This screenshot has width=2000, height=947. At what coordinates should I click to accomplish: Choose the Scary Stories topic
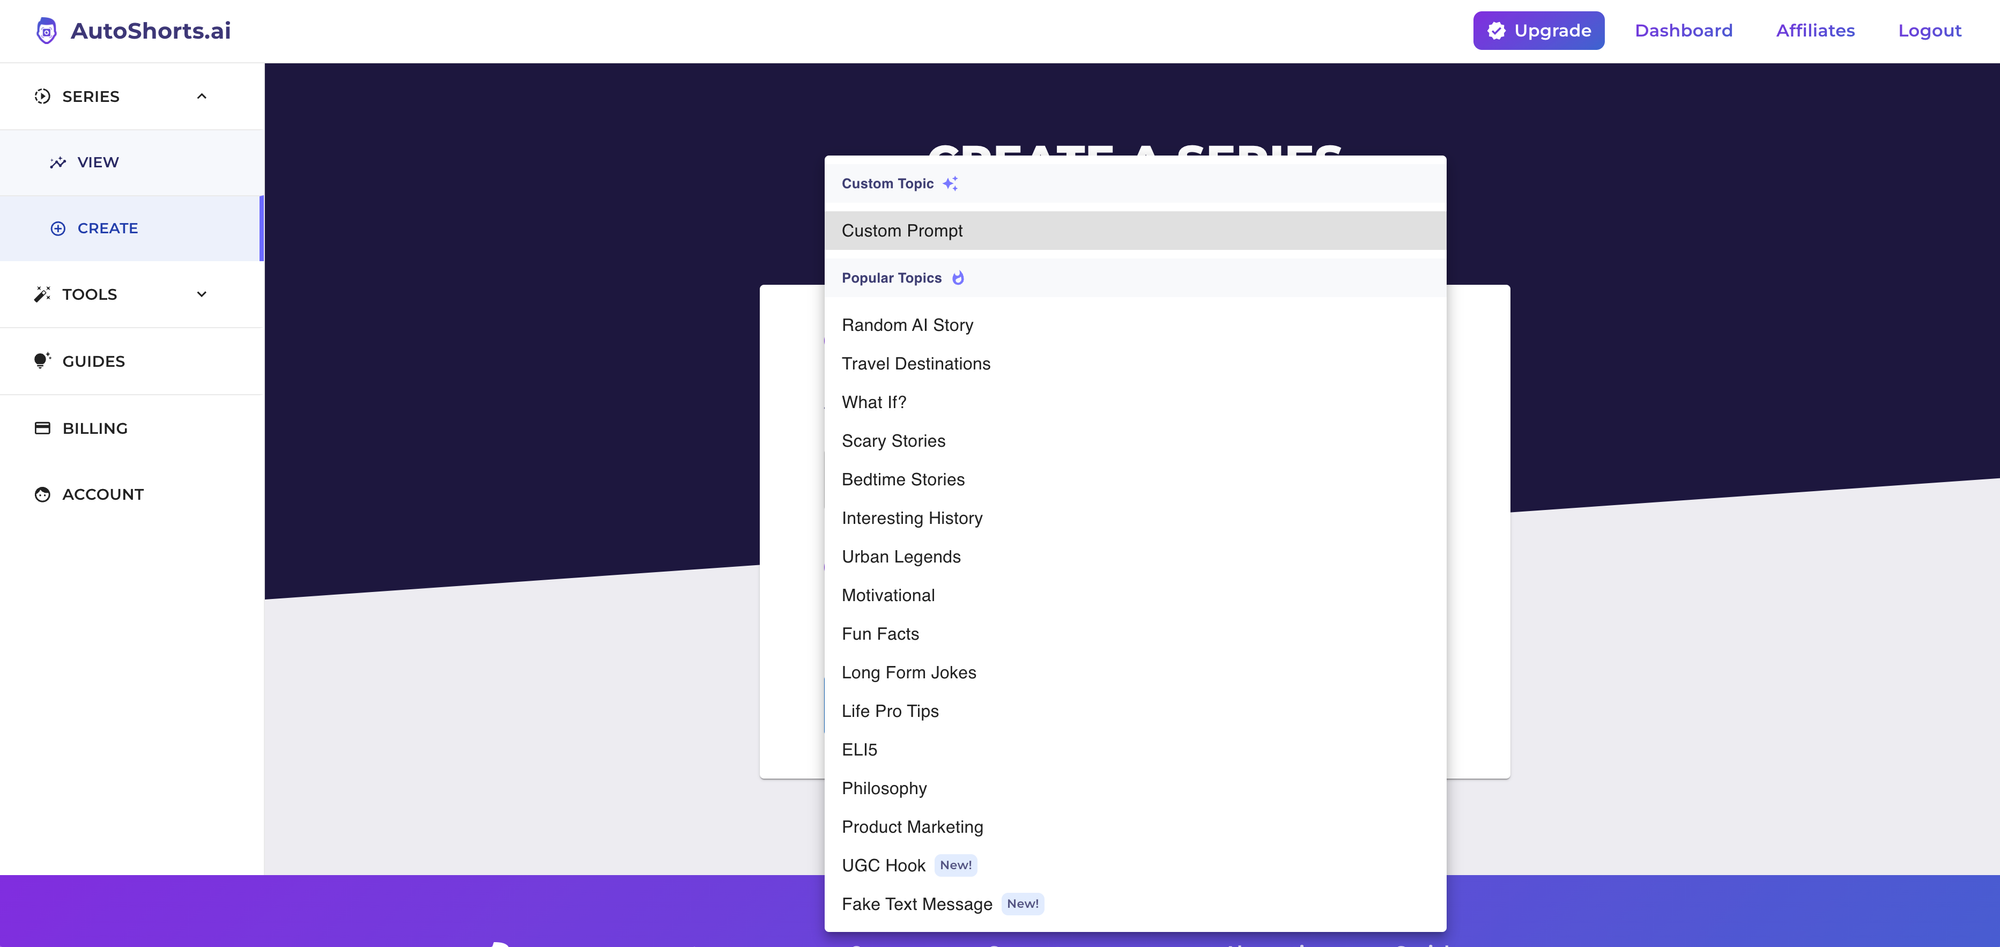tap(893, 441)
